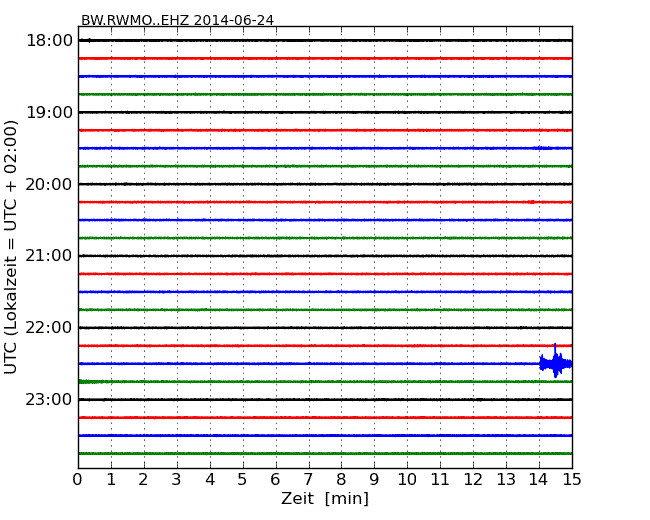Click x-axis tick label 2
Screen dimensions: 650x520
pyautogui.click(x=143, y=479)
